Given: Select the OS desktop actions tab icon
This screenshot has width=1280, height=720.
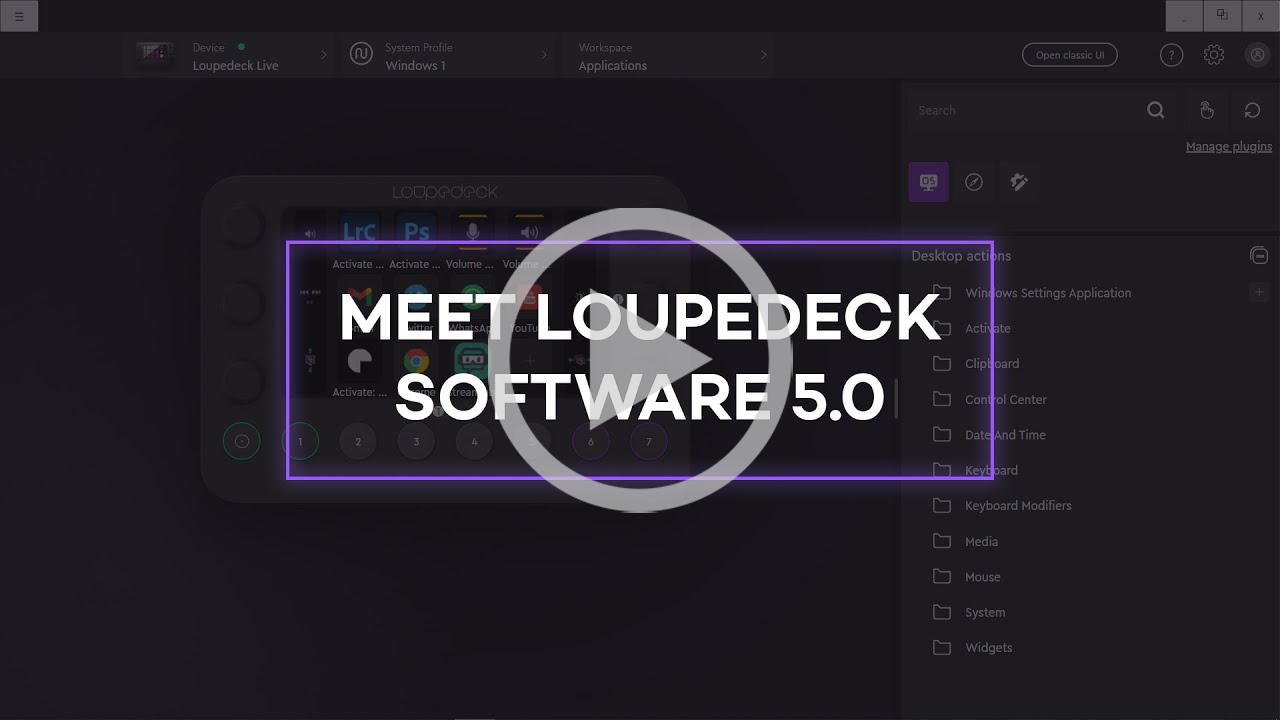Looking at the screenshot, I should (928, 182).
